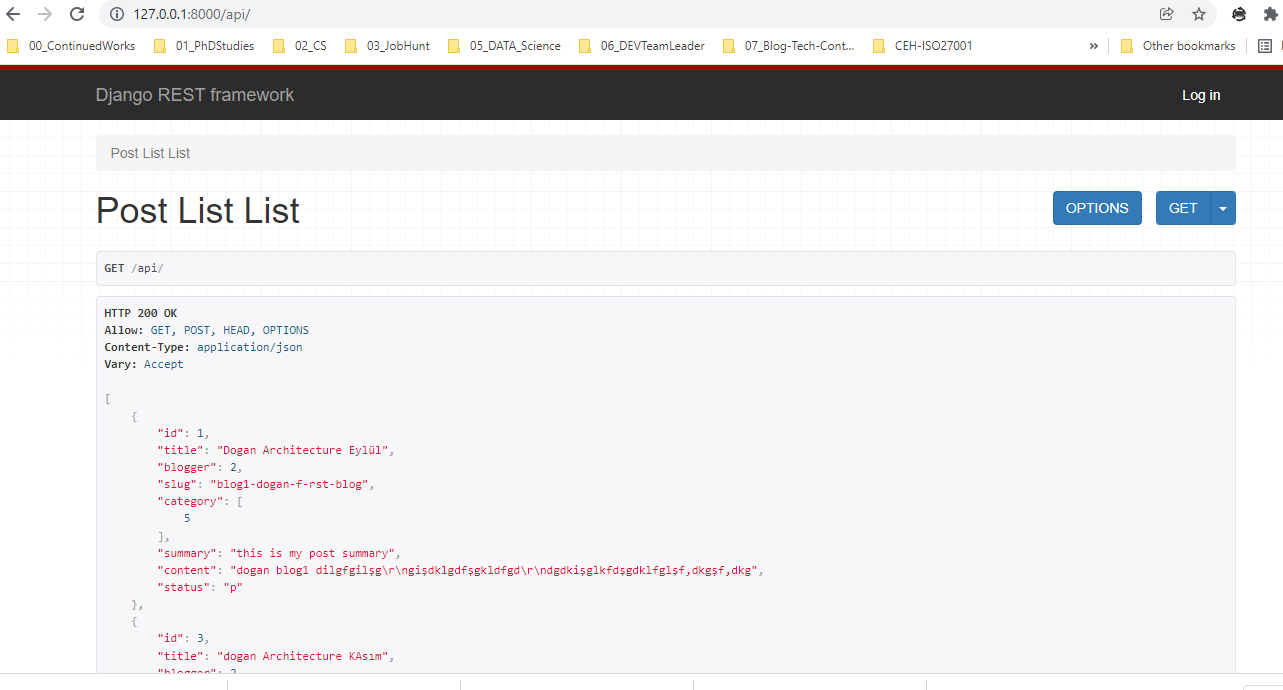
Task: Click the Django REST framework brand link
Action: click(x=195, y=95)
